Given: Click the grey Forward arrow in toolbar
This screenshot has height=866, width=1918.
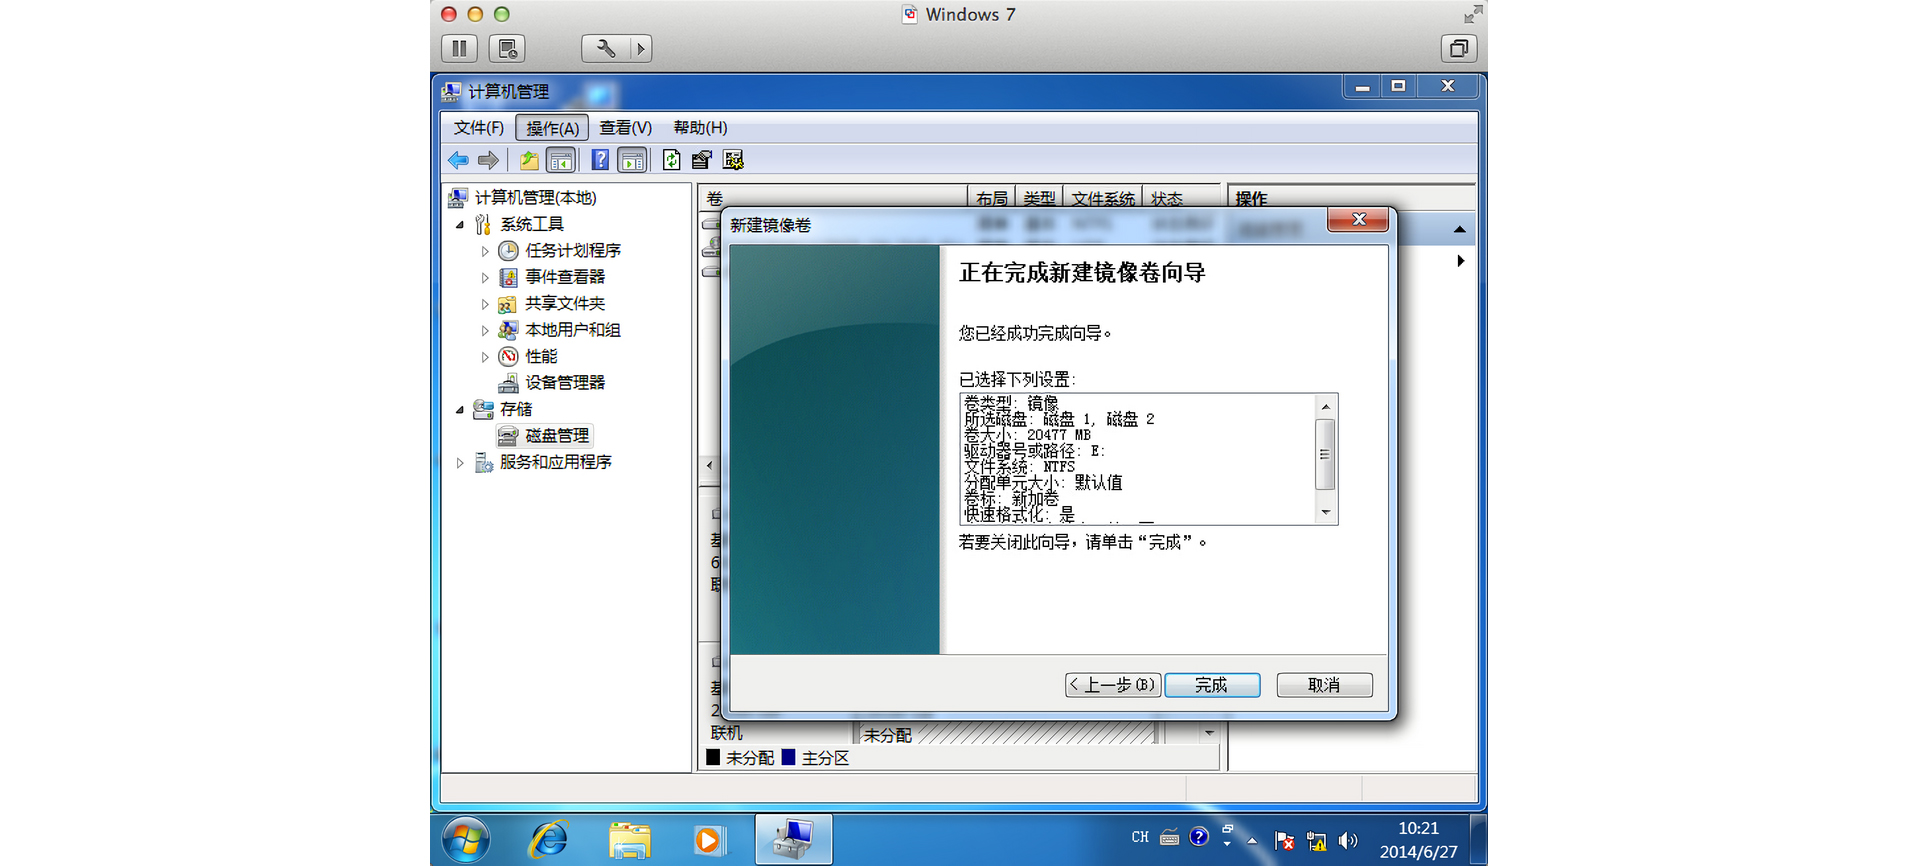Looking at the screenshot, I should [x=488, y=160].
